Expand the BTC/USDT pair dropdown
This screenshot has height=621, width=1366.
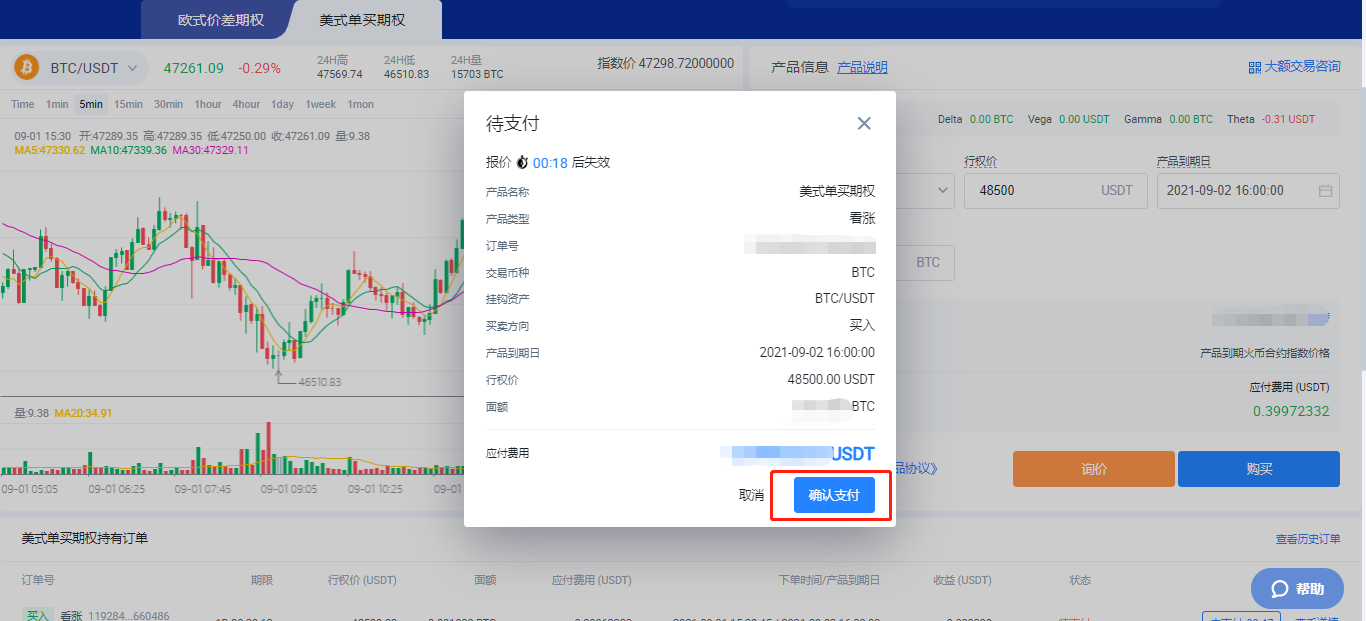93,68
